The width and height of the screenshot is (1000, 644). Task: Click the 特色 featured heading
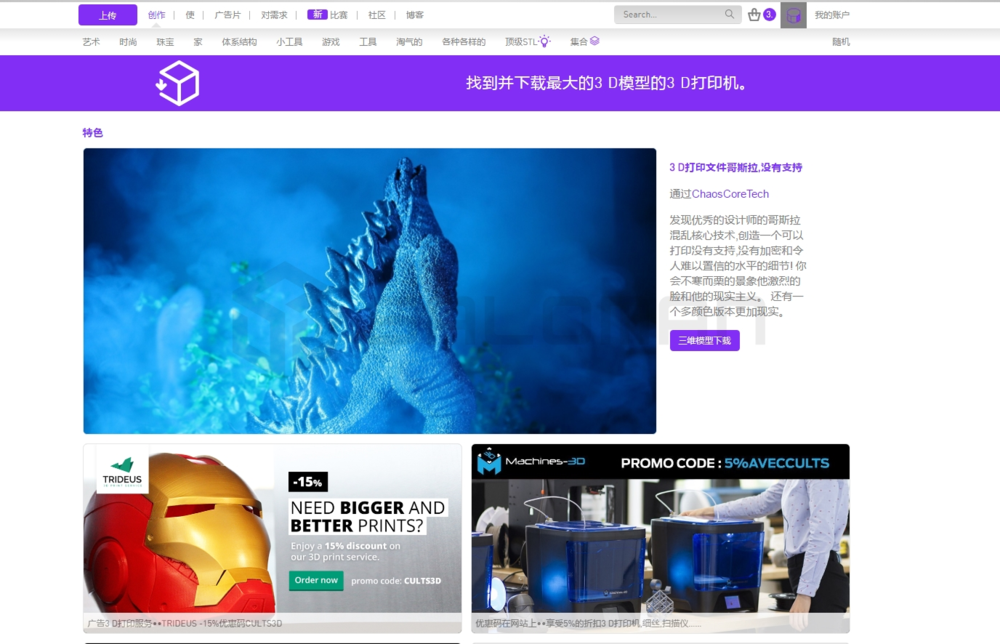tap(92, 133)
